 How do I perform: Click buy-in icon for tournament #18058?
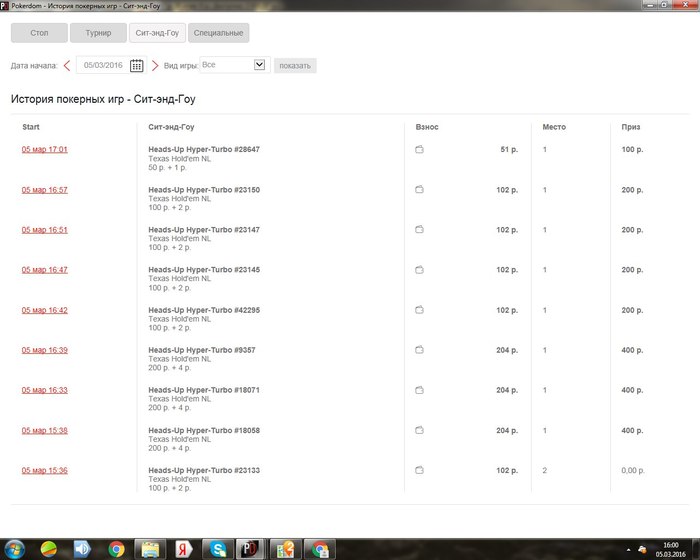pyautogui.click(x=419, y=430)
